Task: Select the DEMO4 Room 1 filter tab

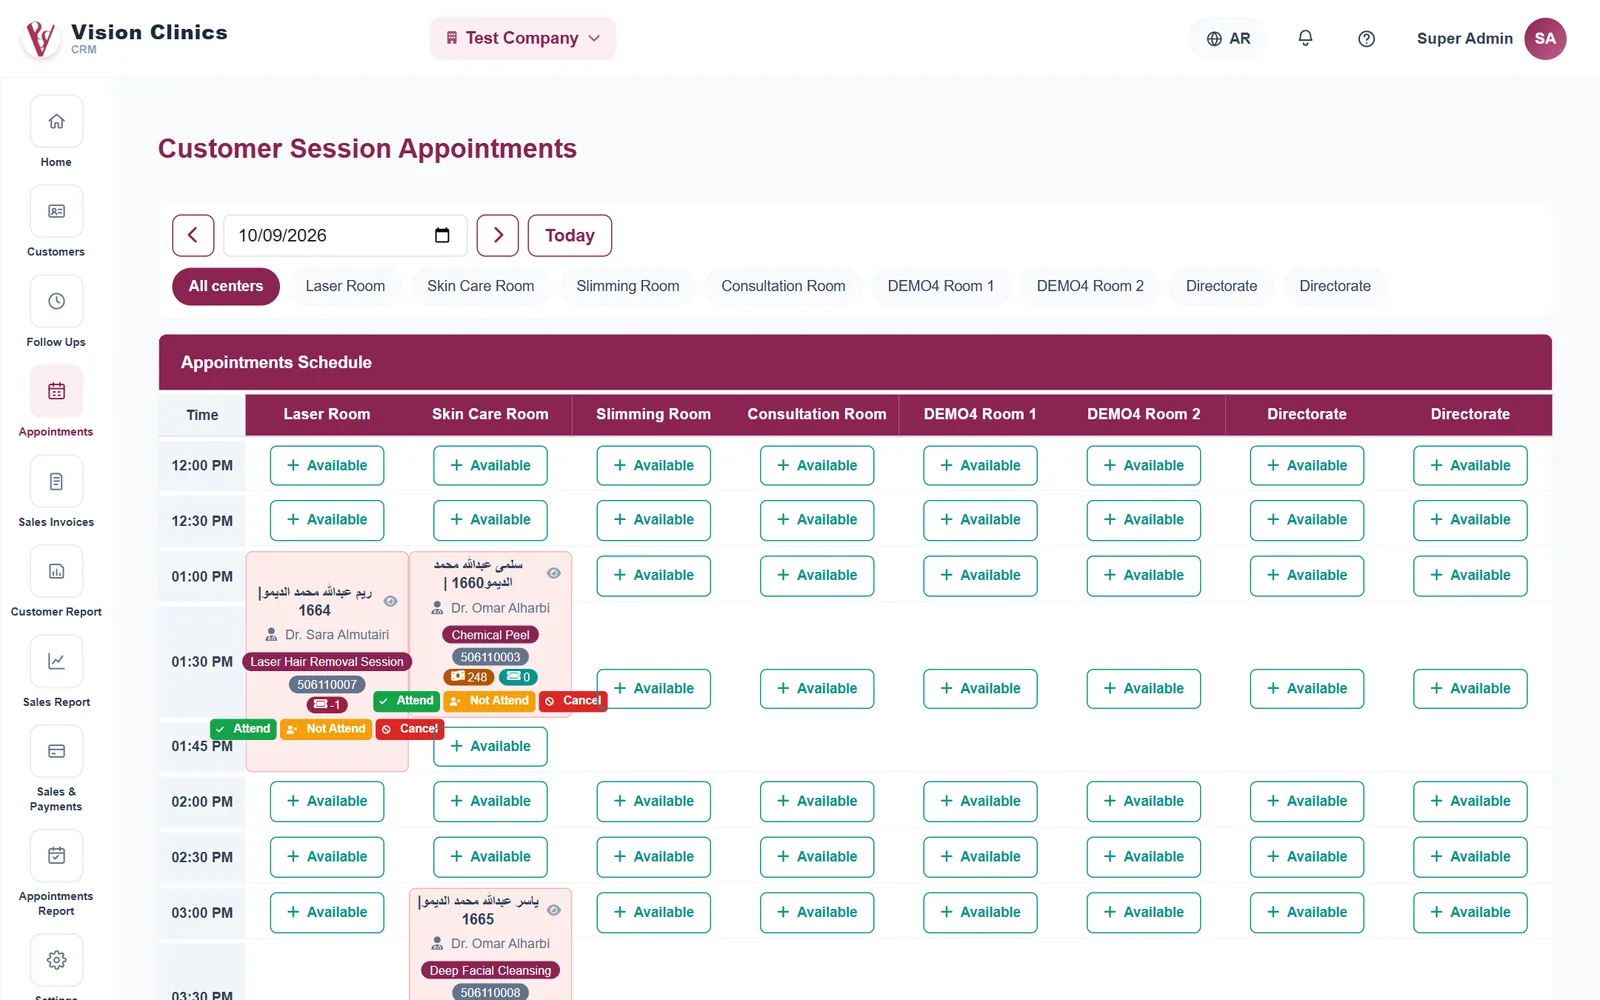Action: [x=941, y=286]
